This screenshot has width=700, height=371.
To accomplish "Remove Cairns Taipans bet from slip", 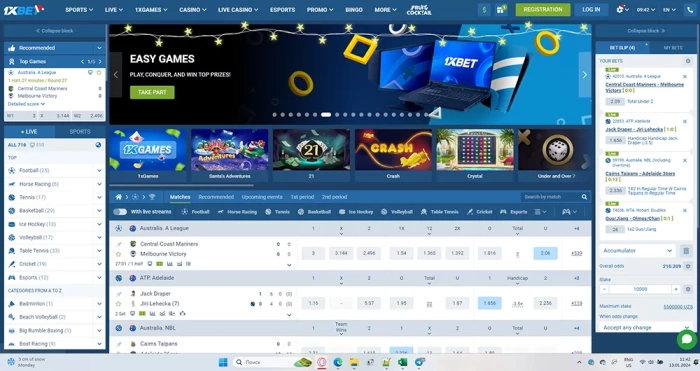I will tap(685, 160).
